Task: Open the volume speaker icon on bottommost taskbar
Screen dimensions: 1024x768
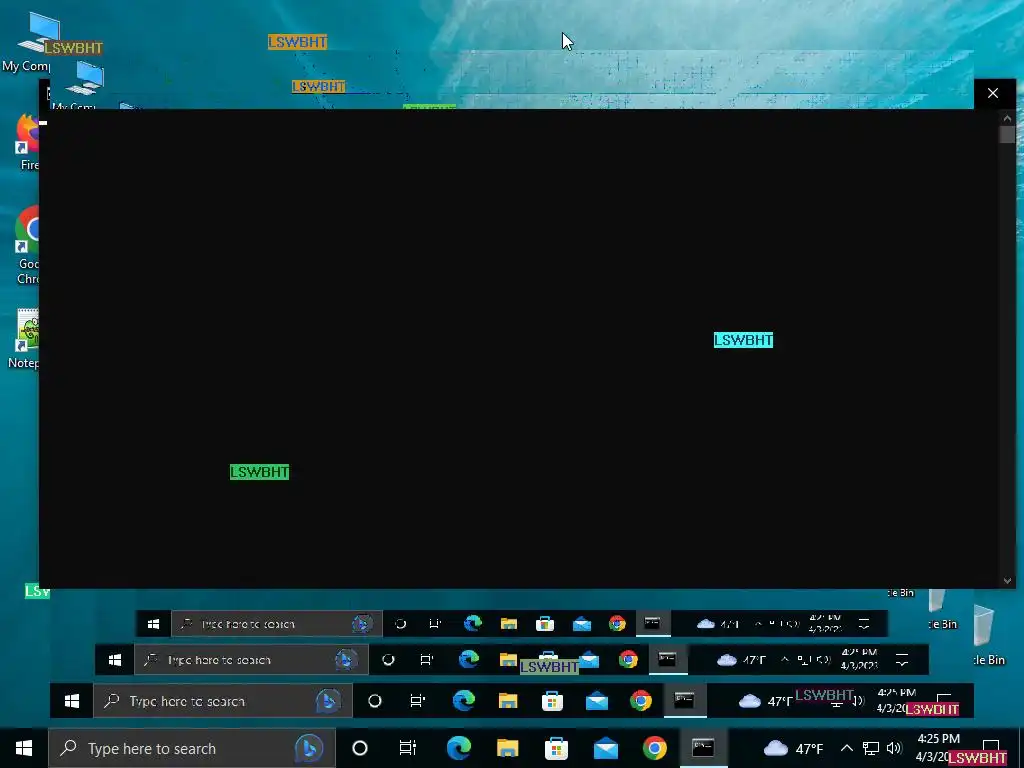Action: [894, 748]
